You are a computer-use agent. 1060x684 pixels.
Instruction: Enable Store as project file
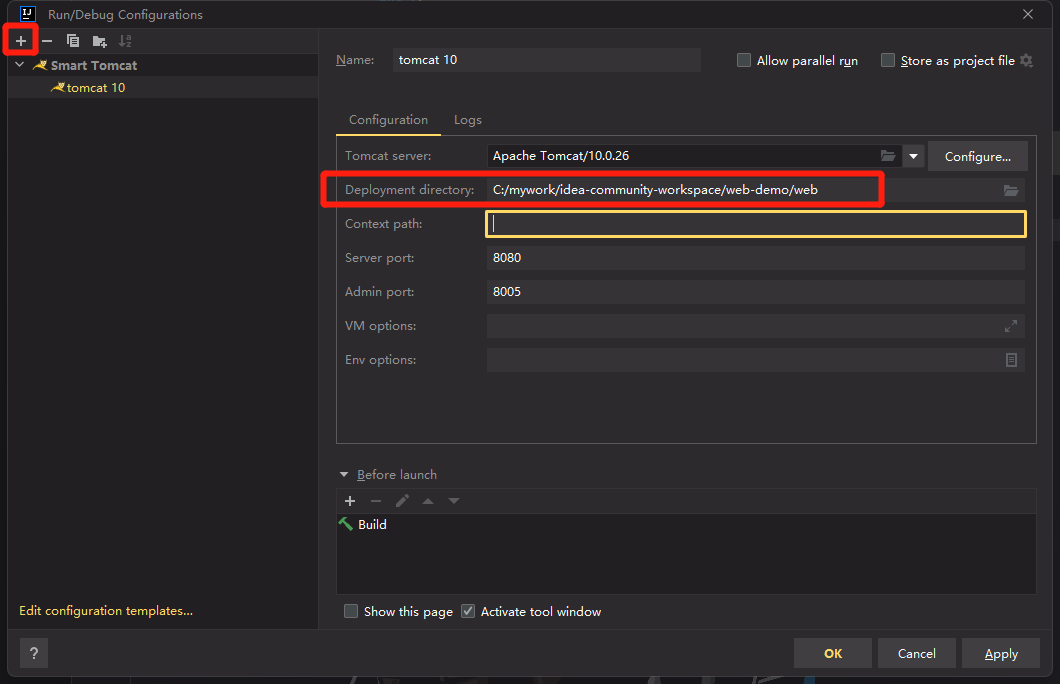pyautogui.click(x=888, y=60)
